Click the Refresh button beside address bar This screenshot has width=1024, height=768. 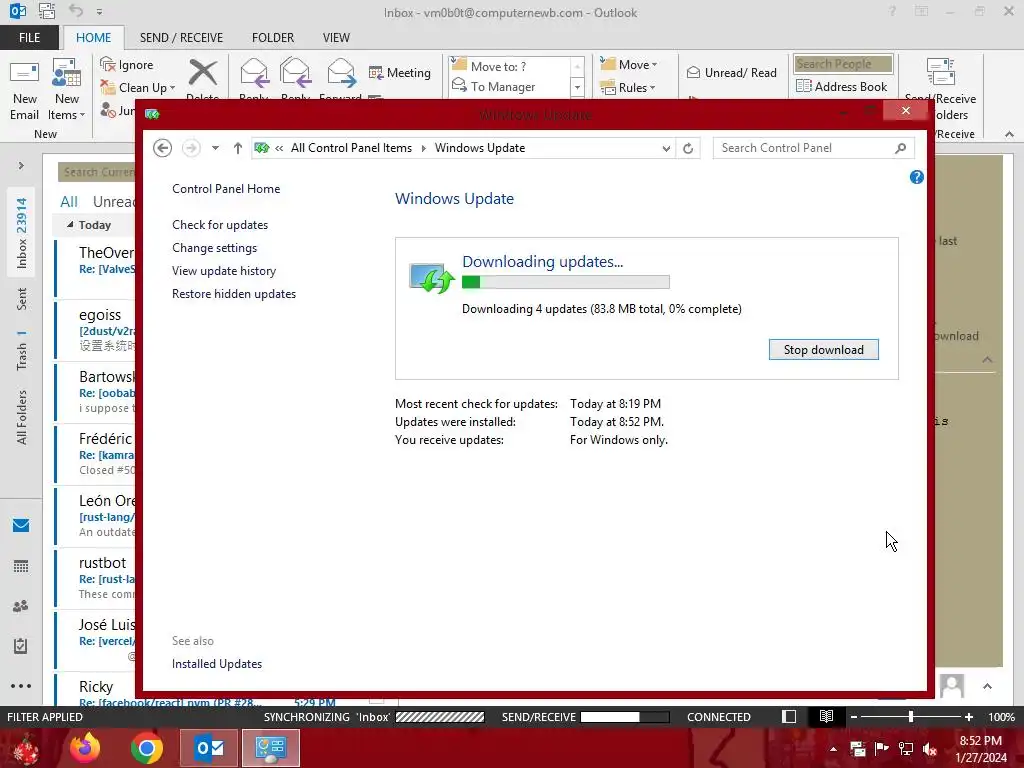[688, 148]
